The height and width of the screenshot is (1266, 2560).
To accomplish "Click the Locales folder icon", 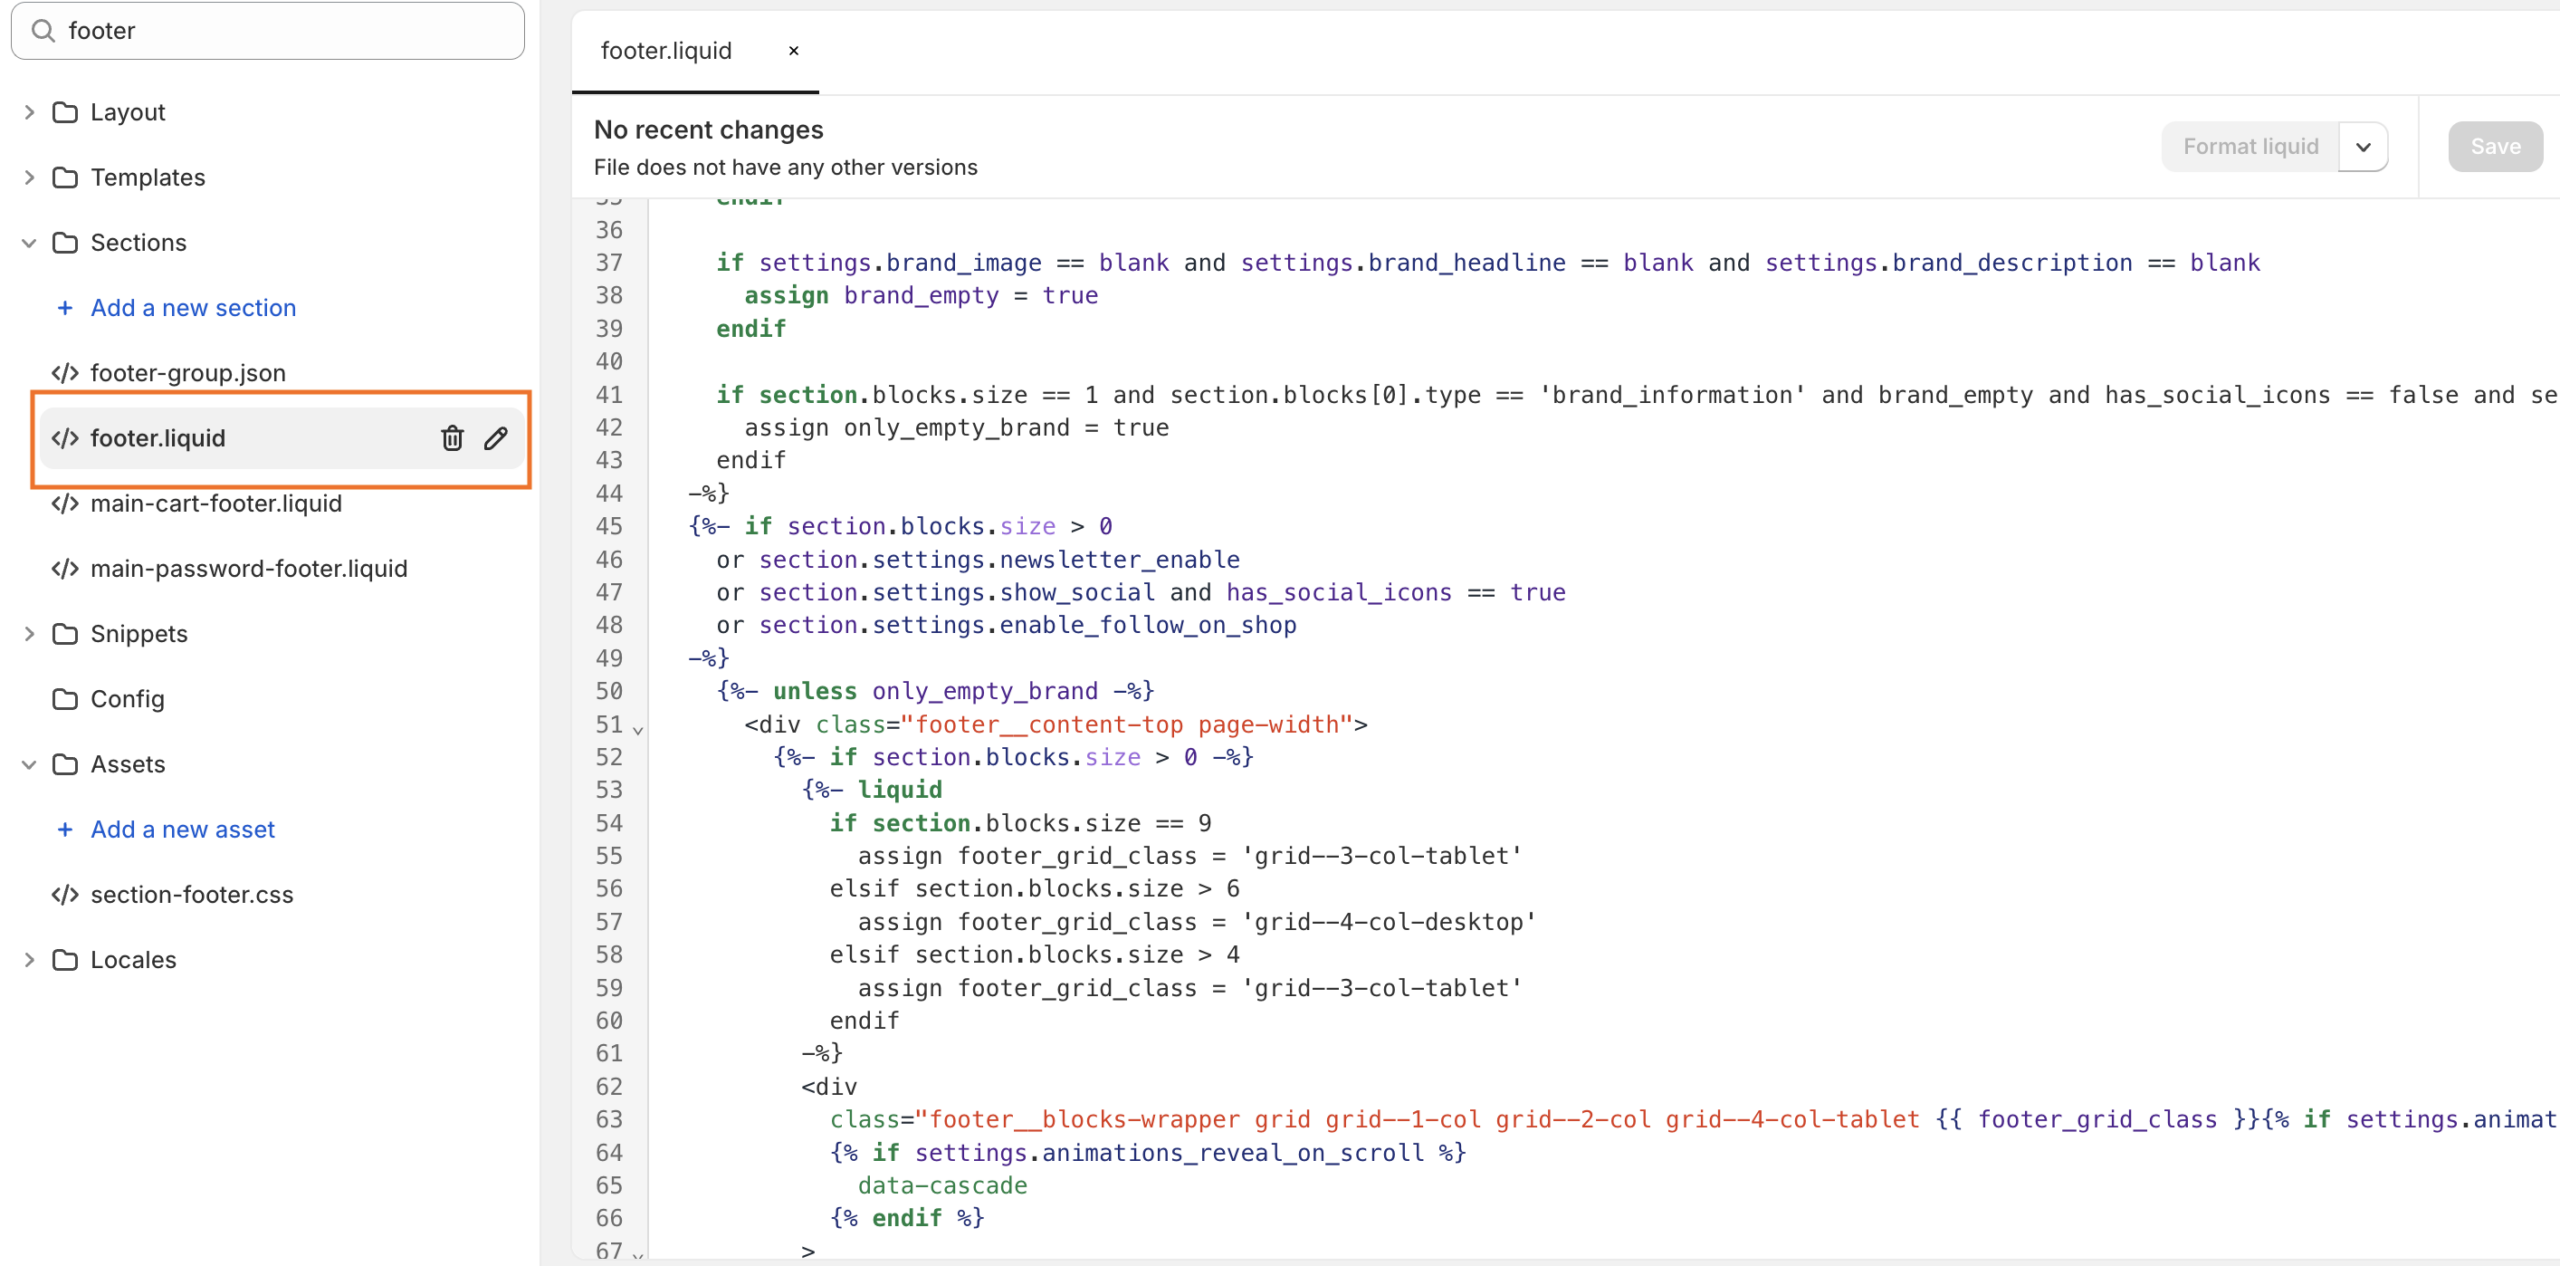I will click(65, 960).
